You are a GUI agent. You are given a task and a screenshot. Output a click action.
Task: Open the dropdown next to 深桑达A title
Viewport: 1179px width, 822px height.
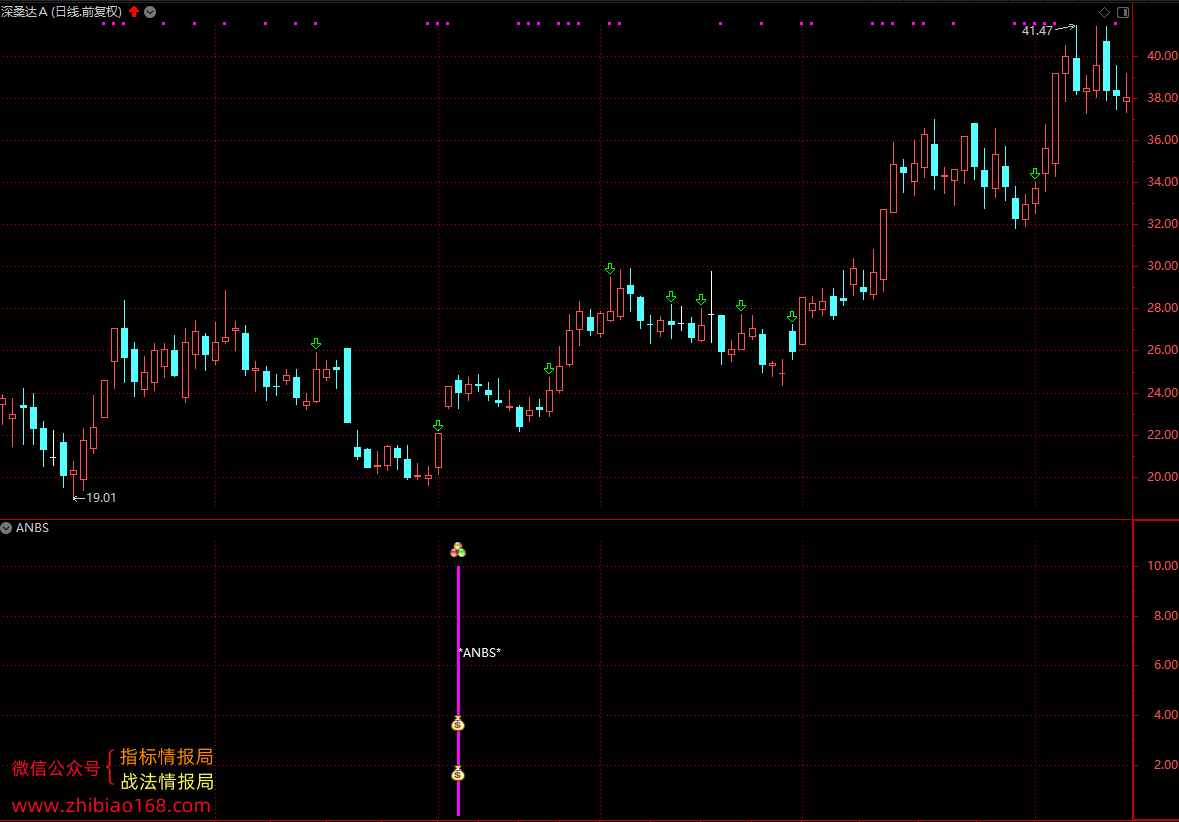(x=150, y=12)
